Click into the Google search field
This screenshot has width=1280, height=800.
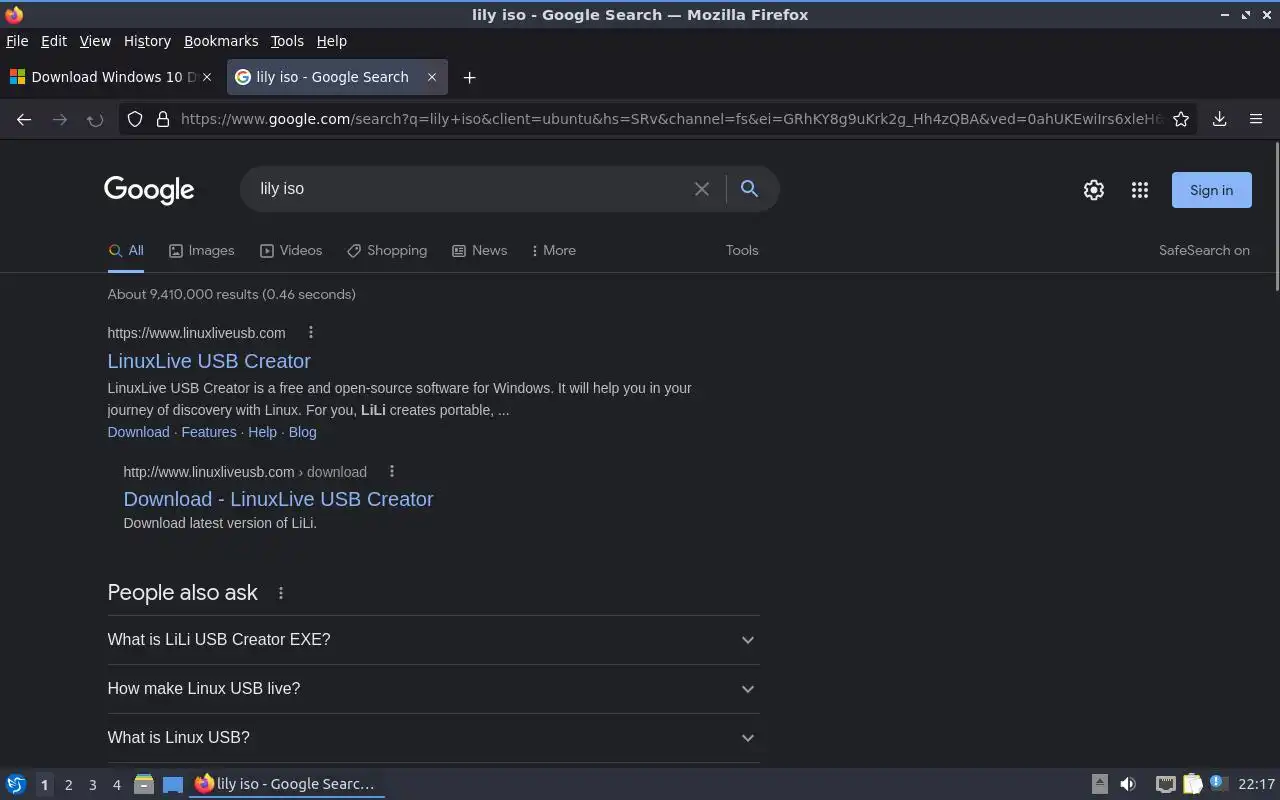(x=470, y=189)
